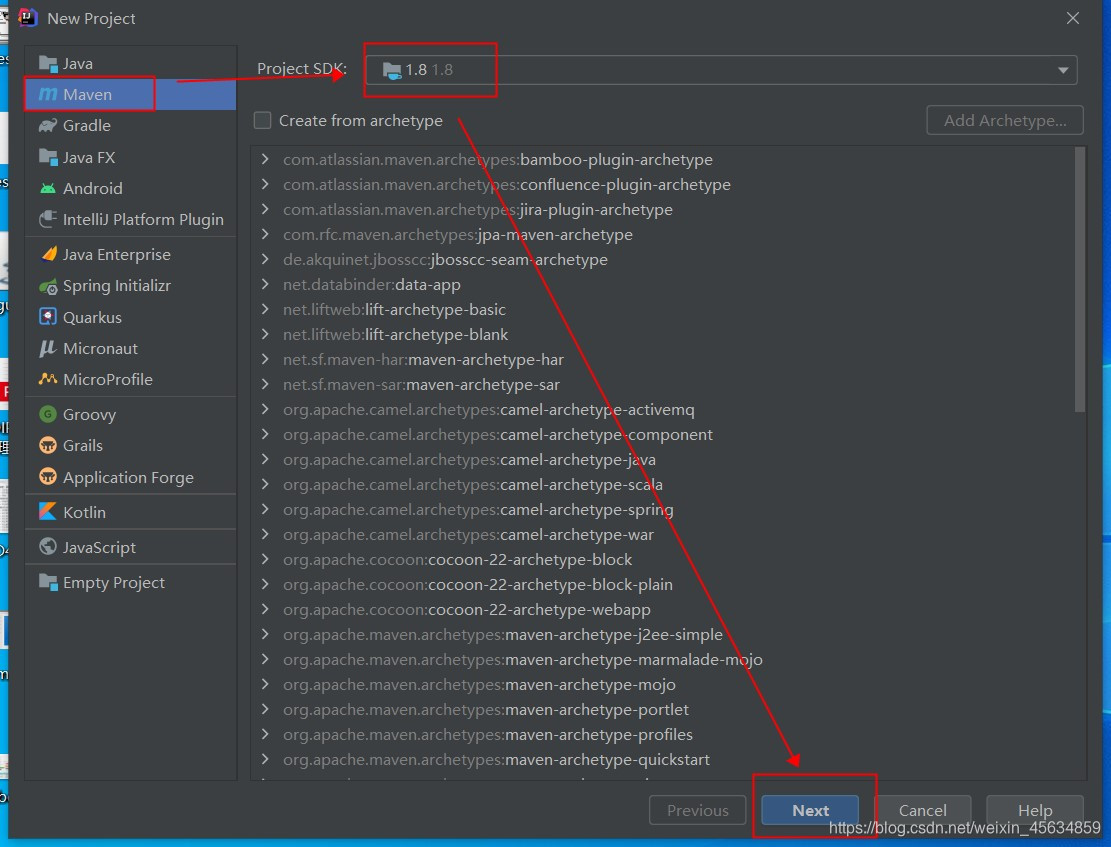
Task: Click the Help button
Action: tap(1034, 810)
